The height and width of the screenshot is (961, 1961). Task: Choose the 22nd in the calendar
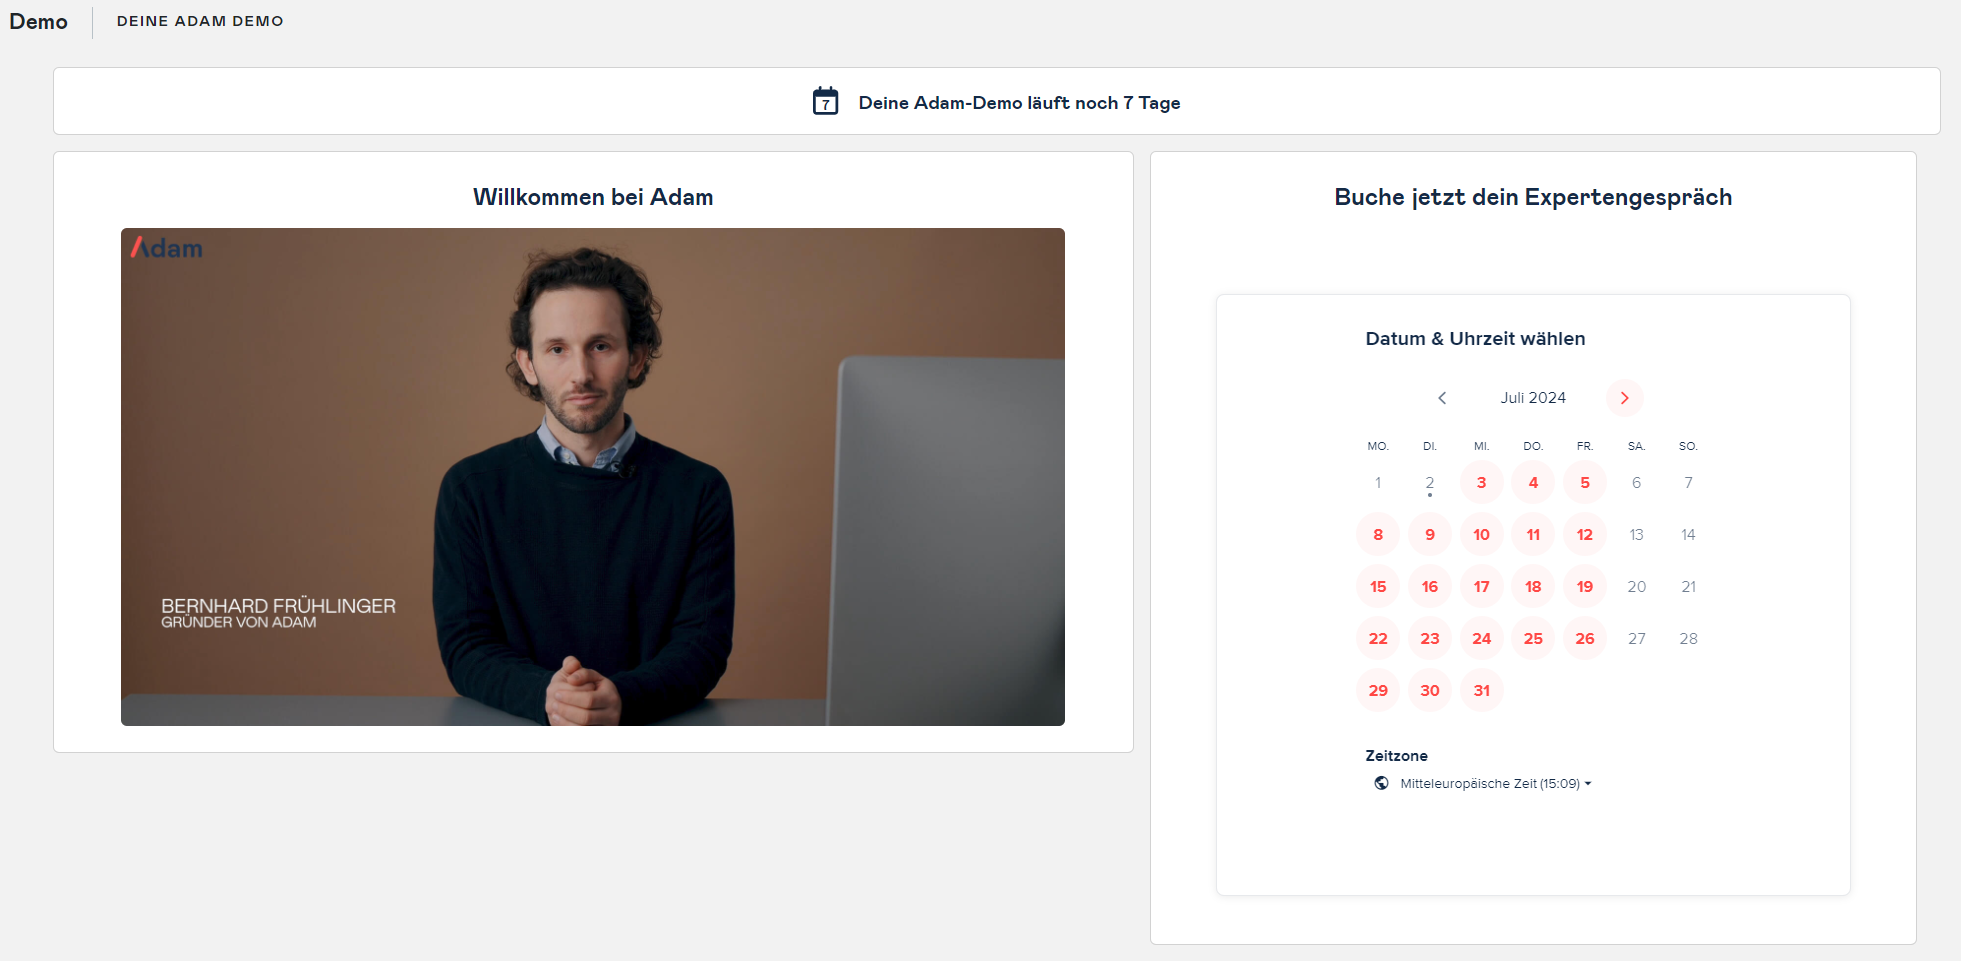pos(1378,639)
